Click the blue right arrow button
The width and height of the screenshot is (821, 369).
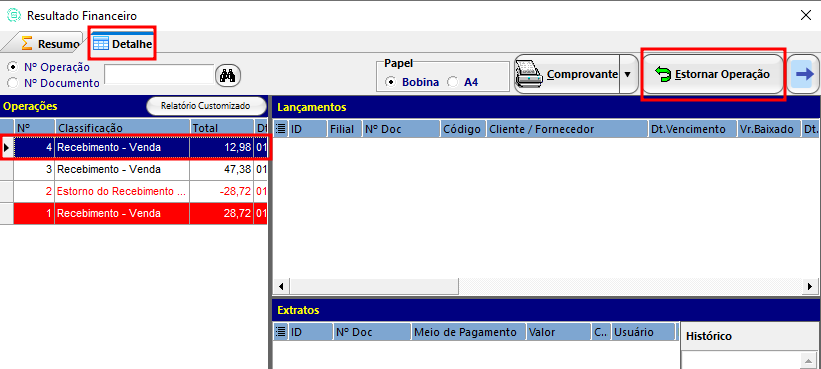805,74
